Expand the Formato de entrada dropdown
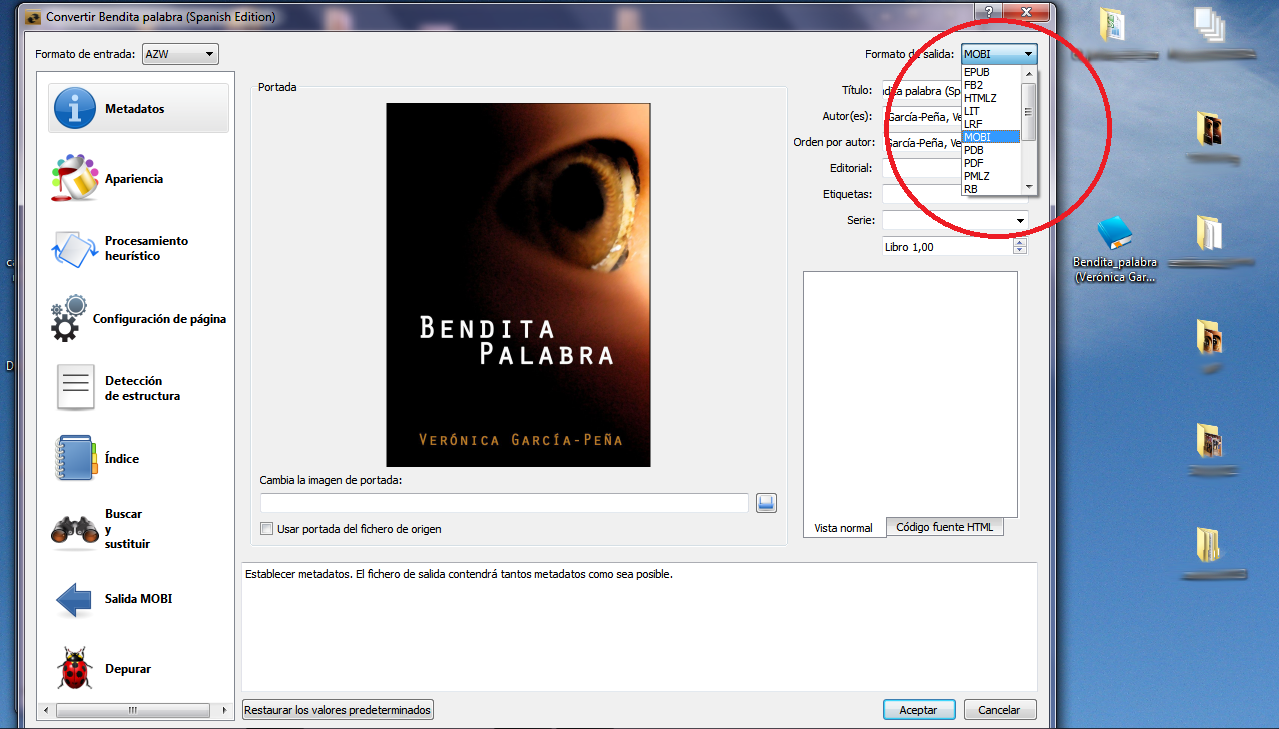The width and height of the screenshot is (1279, 729). (x=180, y=54)
